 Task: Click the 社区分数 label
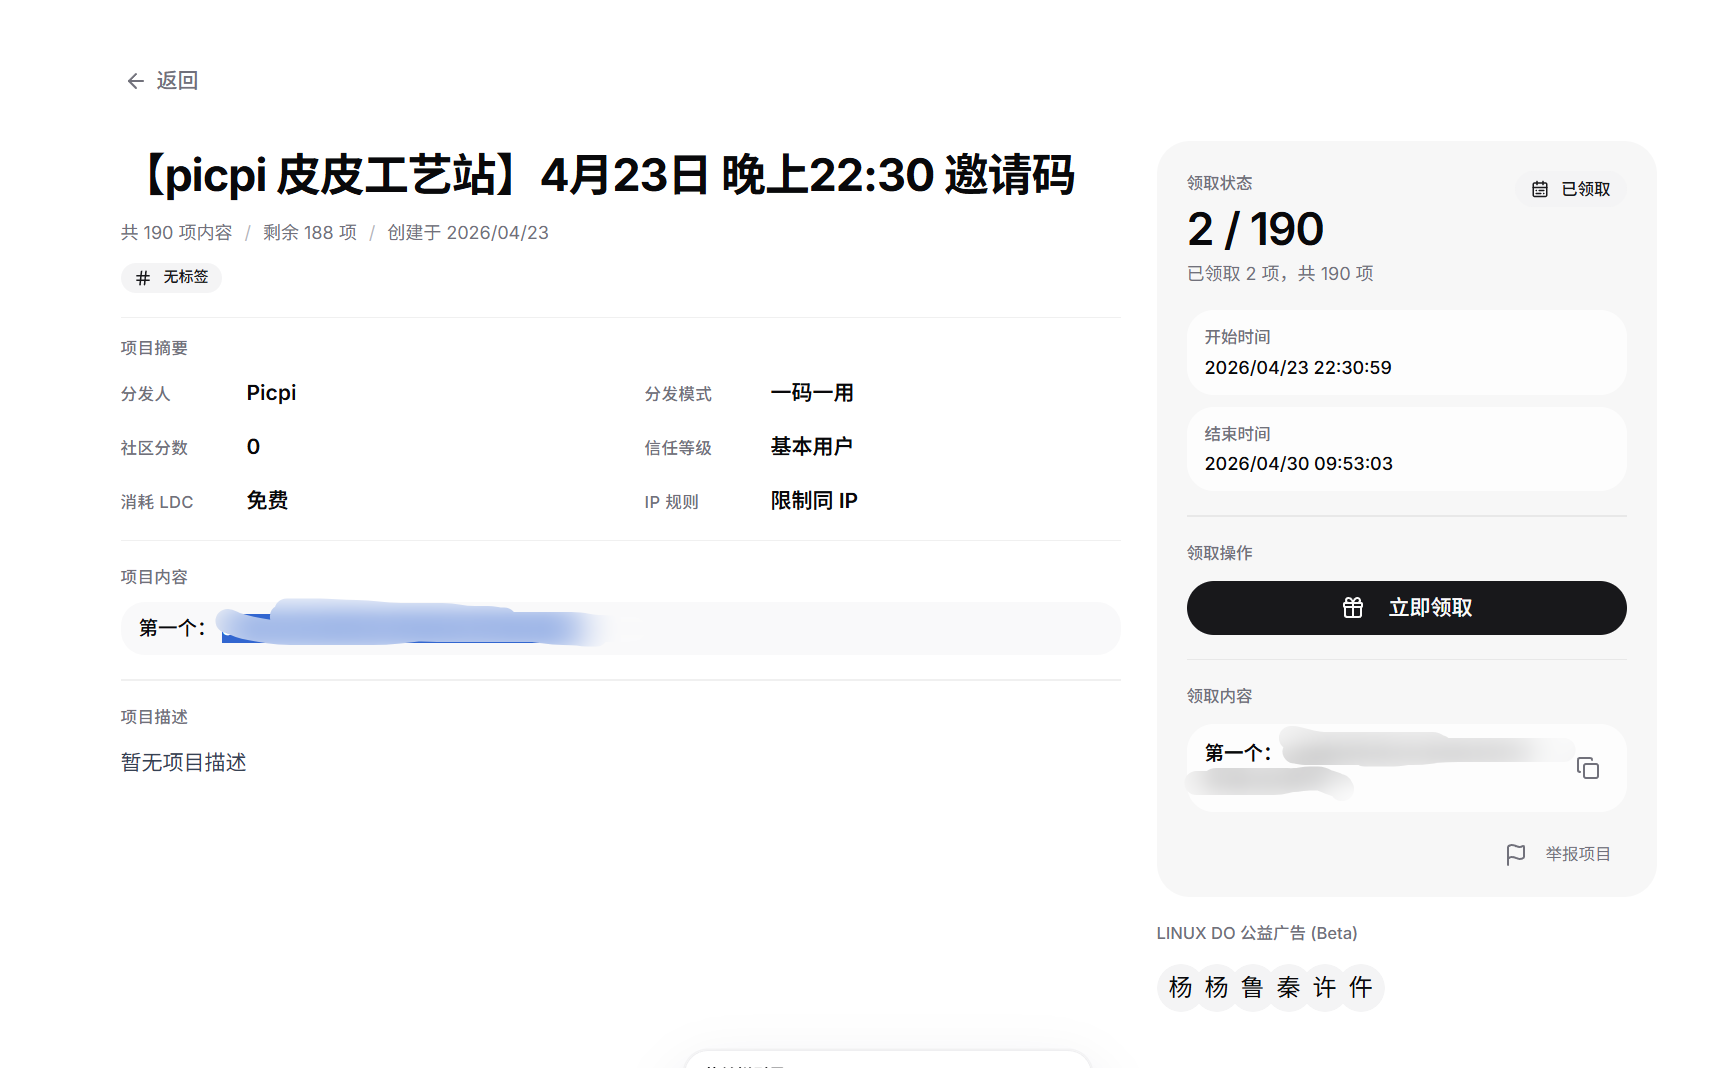point(154,448)
